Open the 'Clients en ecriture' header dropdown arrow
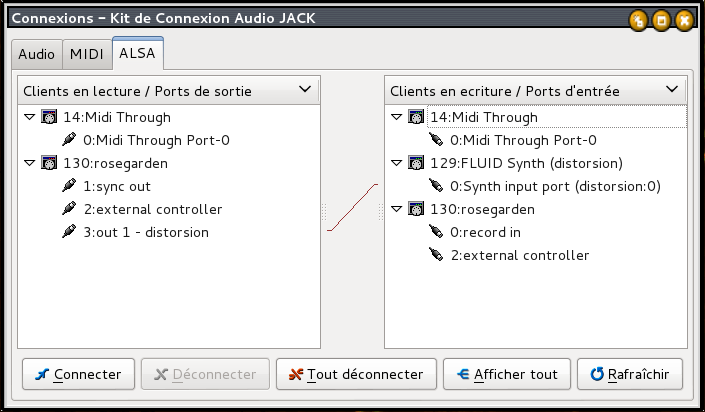The image size is (705, 412). (672, 90)
